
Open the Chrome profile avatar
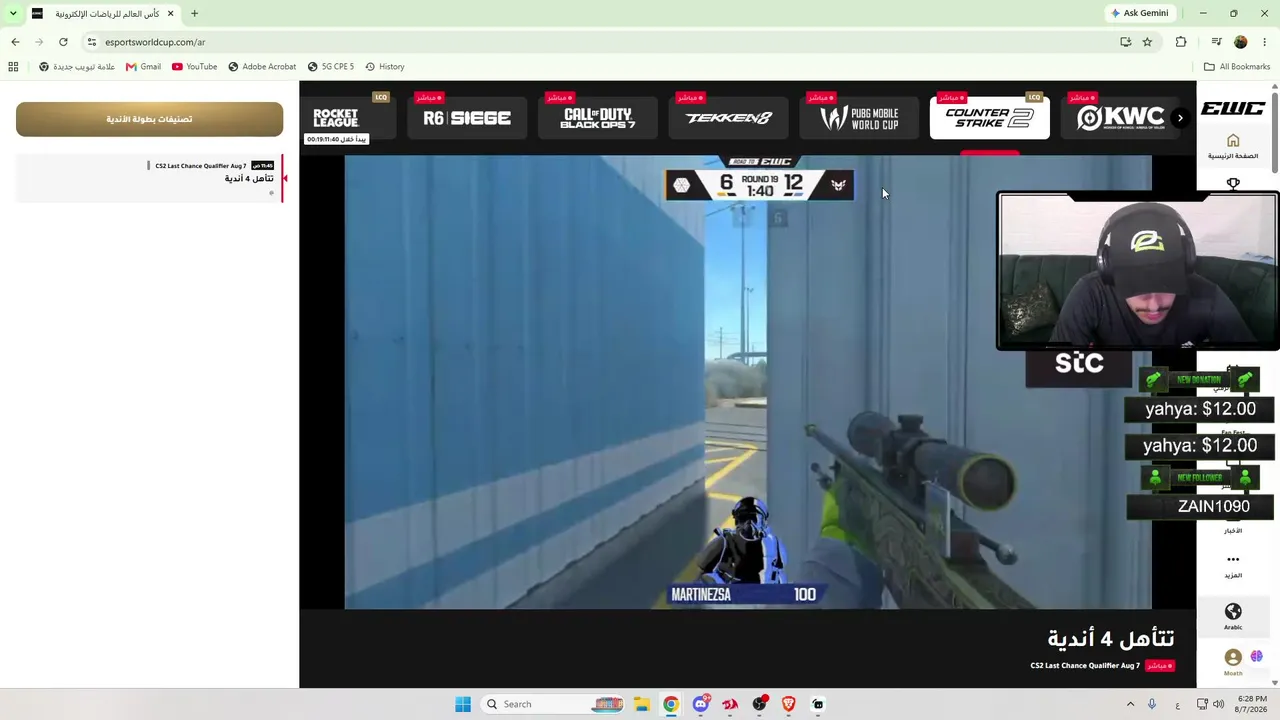pyautogui.click(x=1241, y=42)
